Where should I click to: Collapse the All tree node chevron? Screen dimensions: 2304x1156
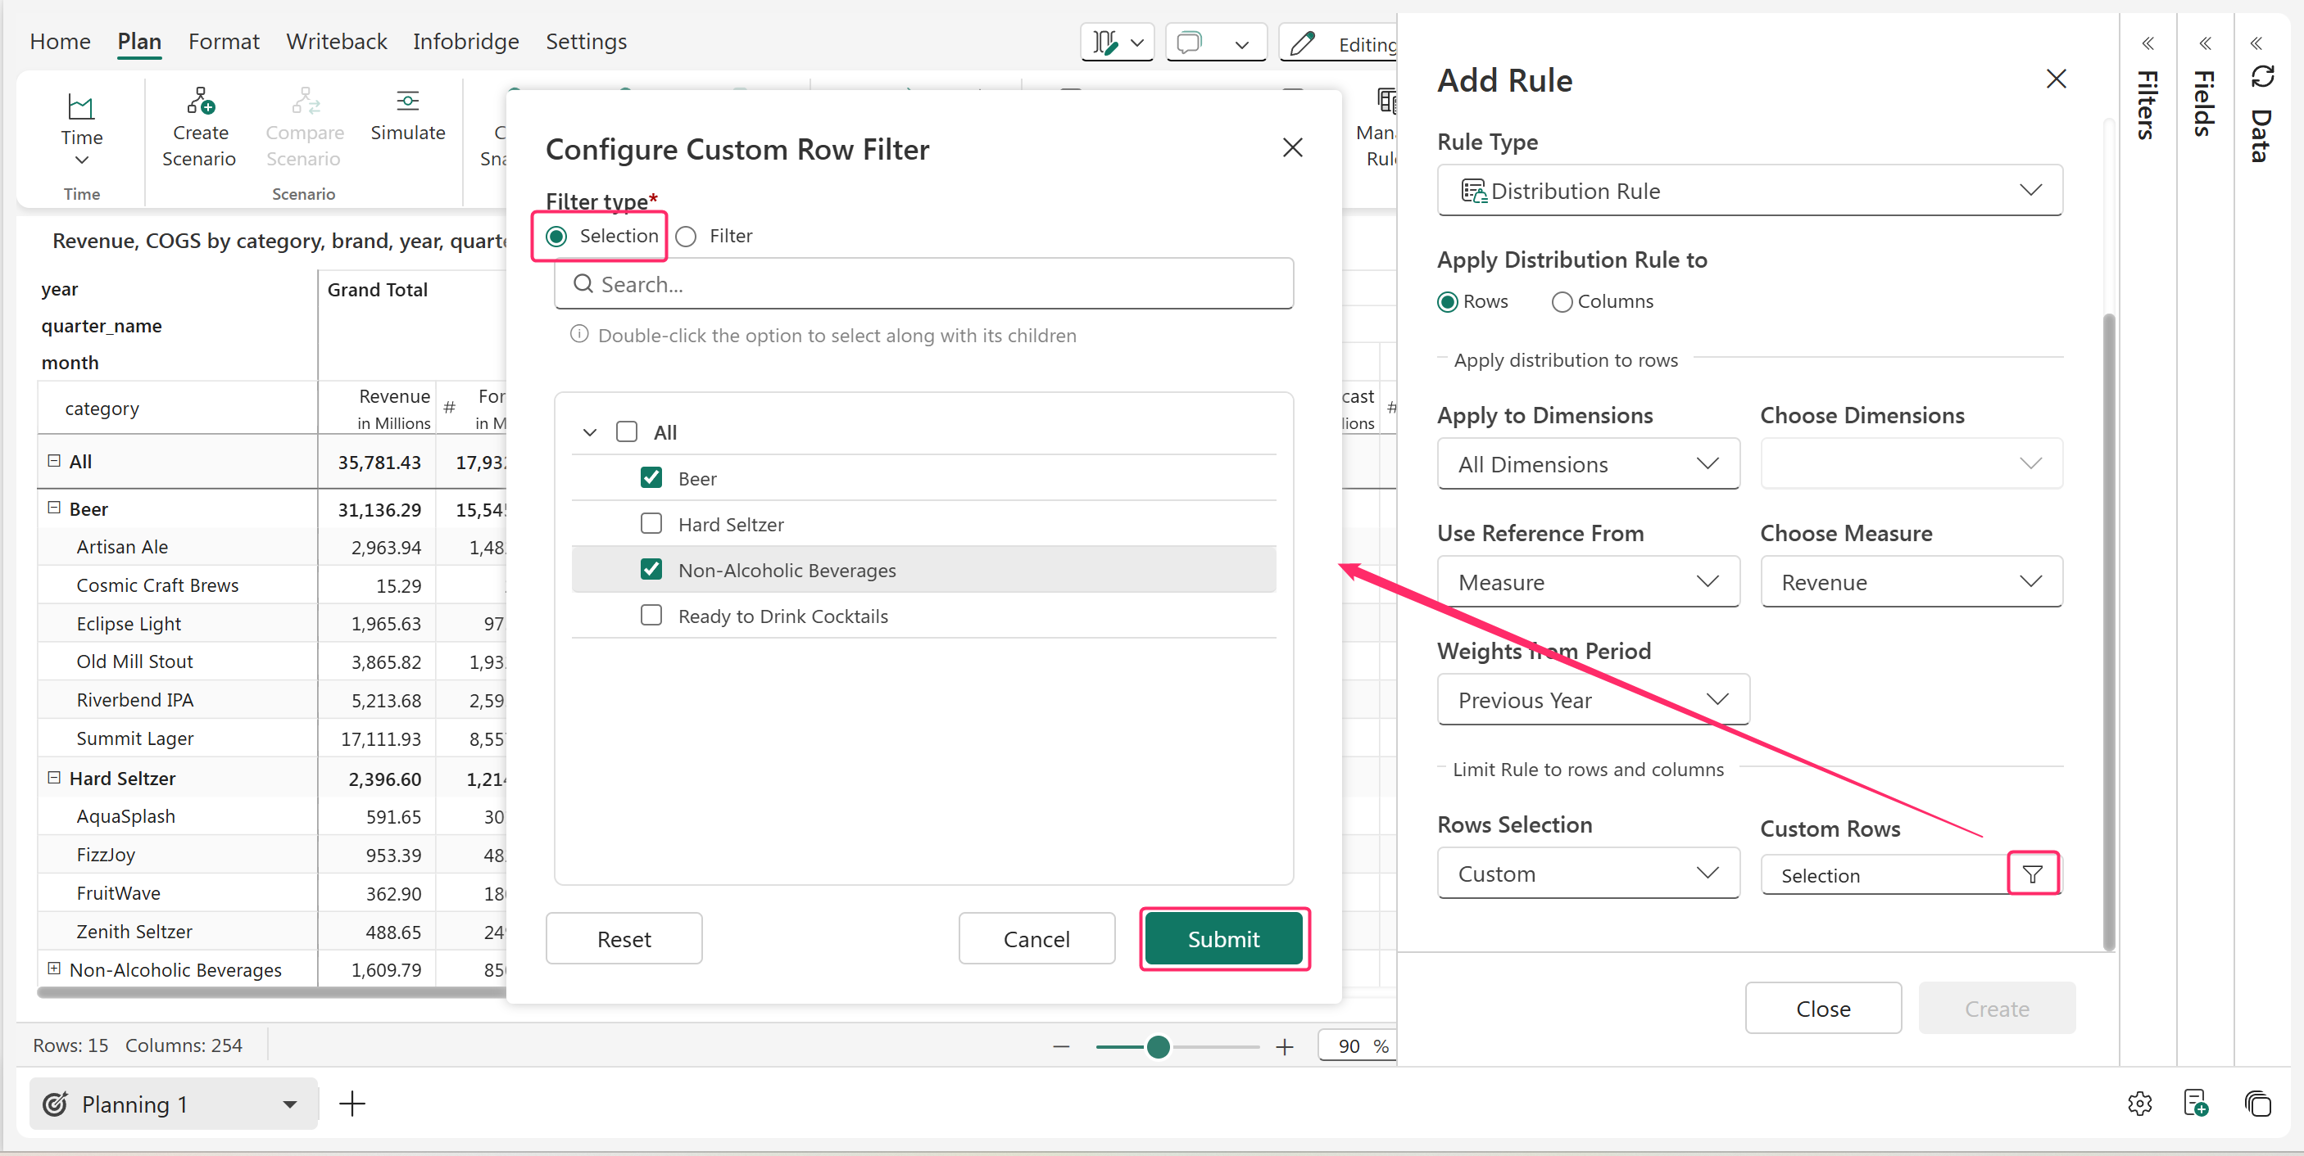click(x=590, y=433)
